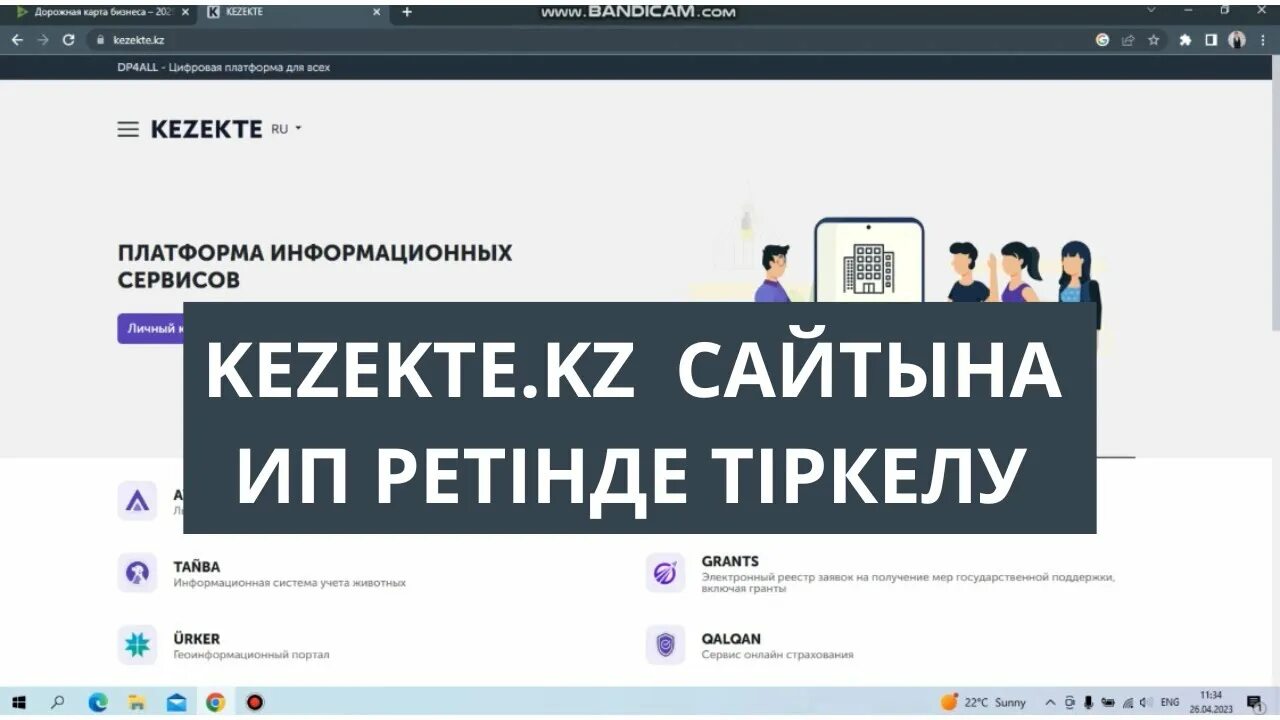Open the Chrome profile avatar
The image size is (1280, 720).
point(1237,40)
